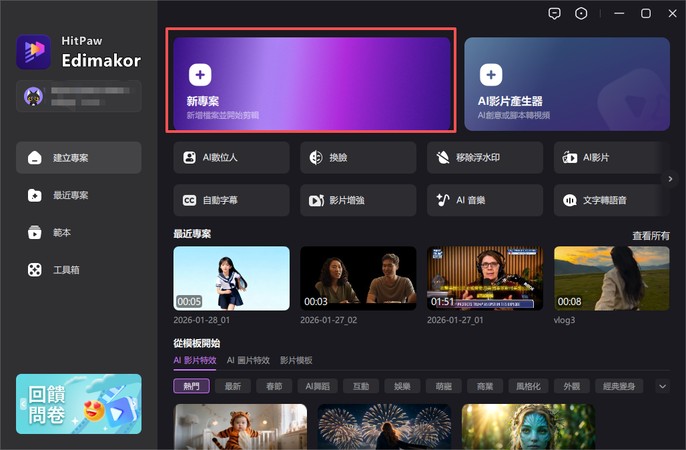This screenshot has height=450, width=686.
Task: Select the 熱門 category filter
Action: coord(191,386)
